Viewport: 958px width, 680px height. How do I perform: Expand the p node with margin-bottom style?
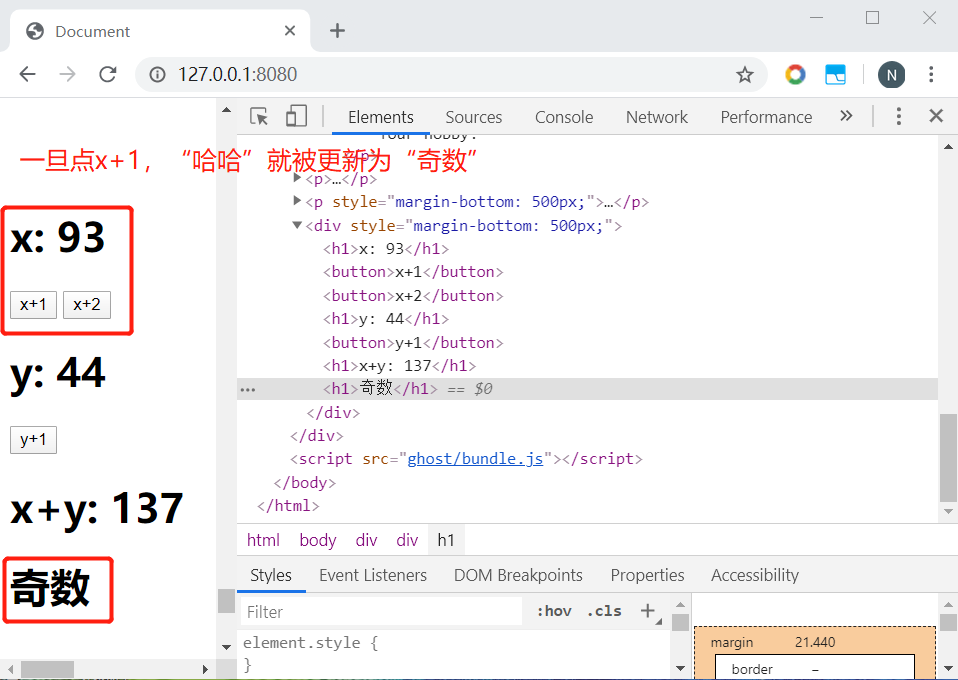(298, 202)
